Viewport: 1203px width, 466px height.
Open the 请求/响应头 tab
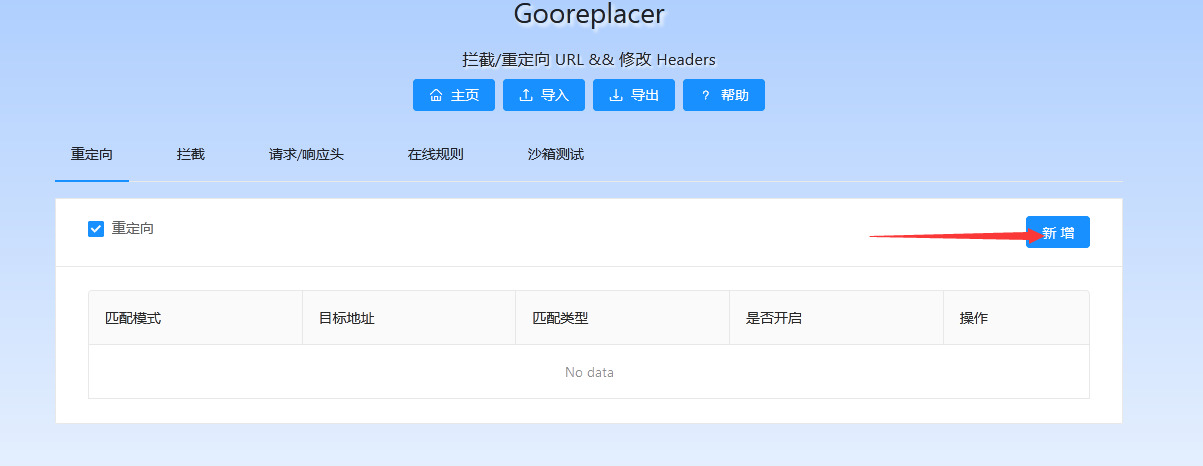pyautogui.click(x=306, y=155)
